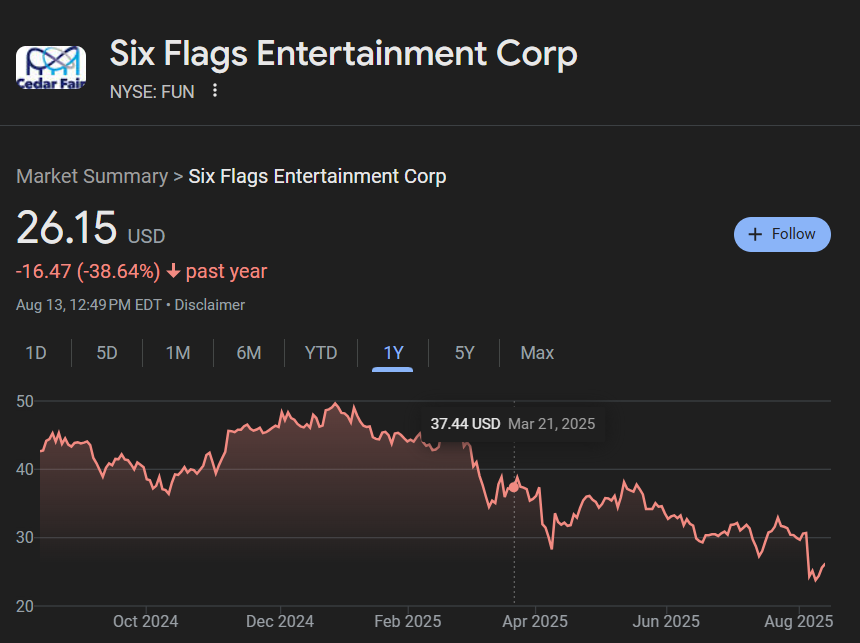860x643 pixels.
Task: Click the red down arrow indicator
Action: [173, 272]
